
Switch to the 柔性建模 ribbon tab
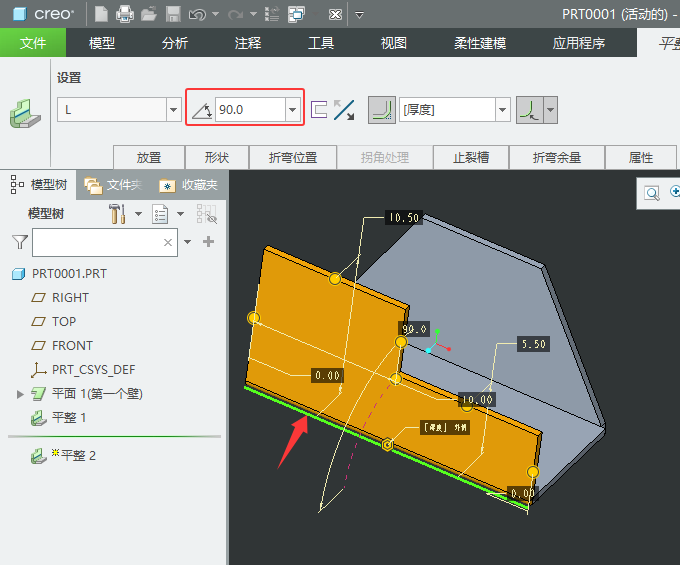click(480, 43)
